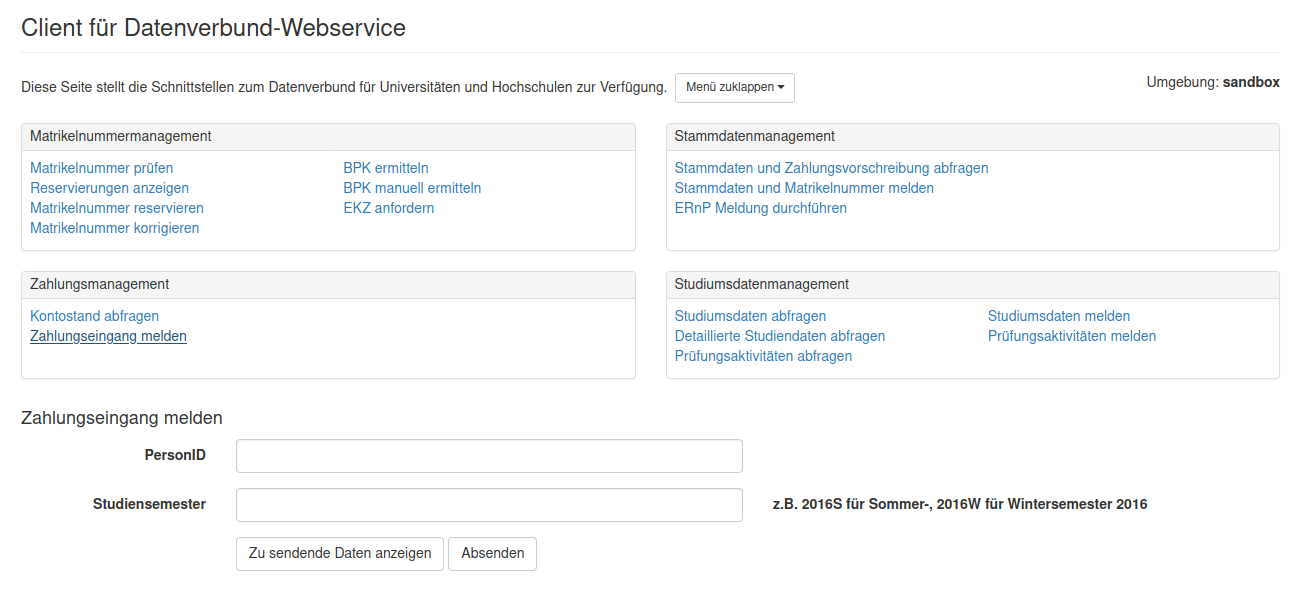Open 'Matrikelnummer prüfen' link
The image size is (1293, 590).
(x=101, y=168)
